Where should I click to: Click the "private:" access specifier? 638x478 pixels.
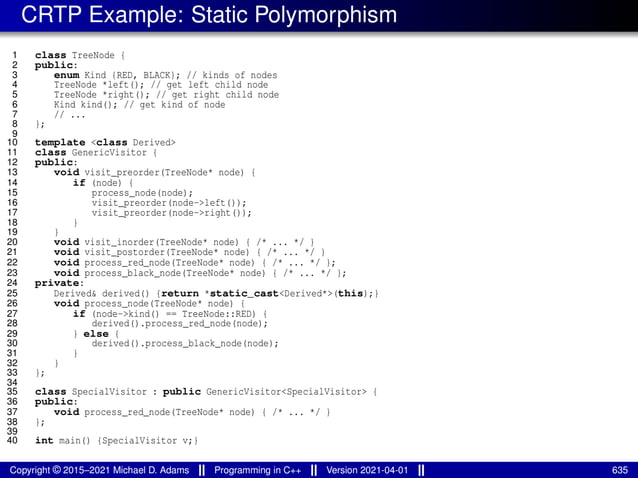[59, 283]
